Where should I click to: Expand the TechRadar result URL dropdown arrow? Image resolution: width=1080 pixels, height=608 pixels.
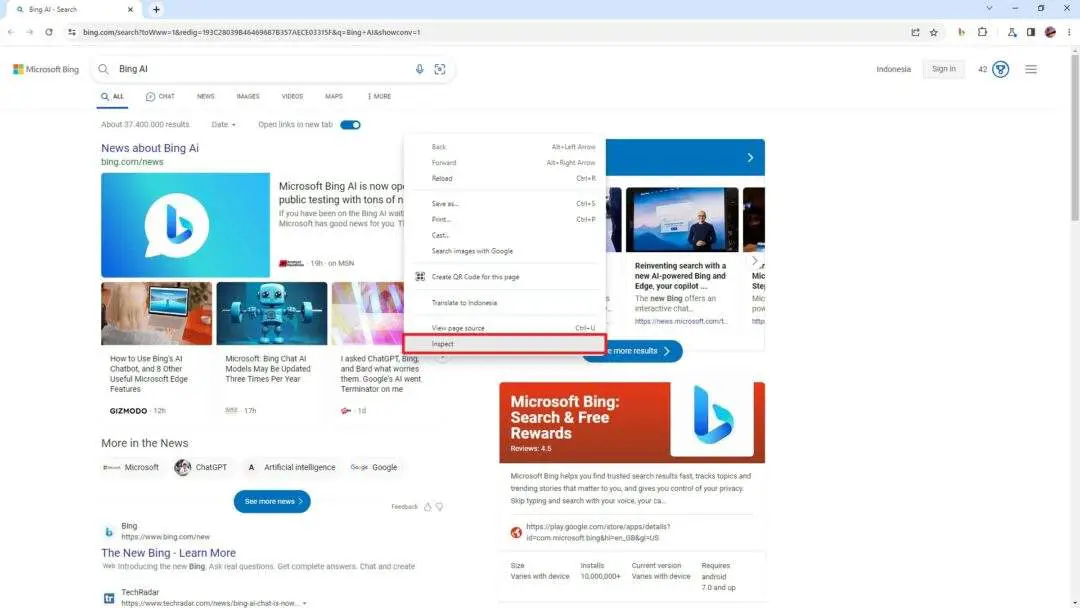coord(304,604)
